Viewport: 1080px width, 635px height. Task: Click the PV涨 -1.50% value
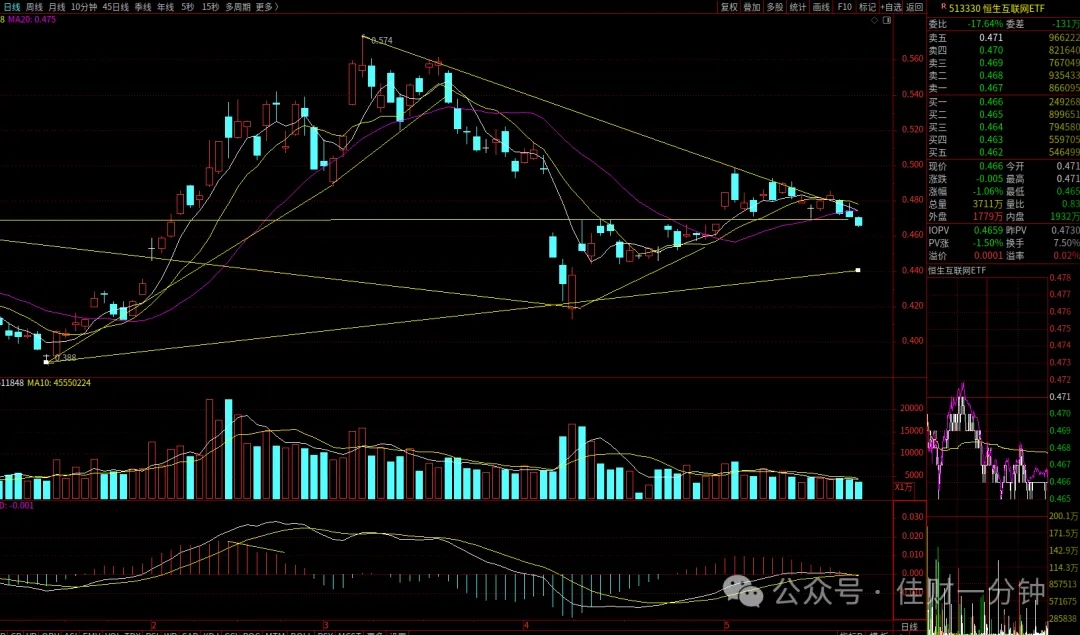point(986,243)
